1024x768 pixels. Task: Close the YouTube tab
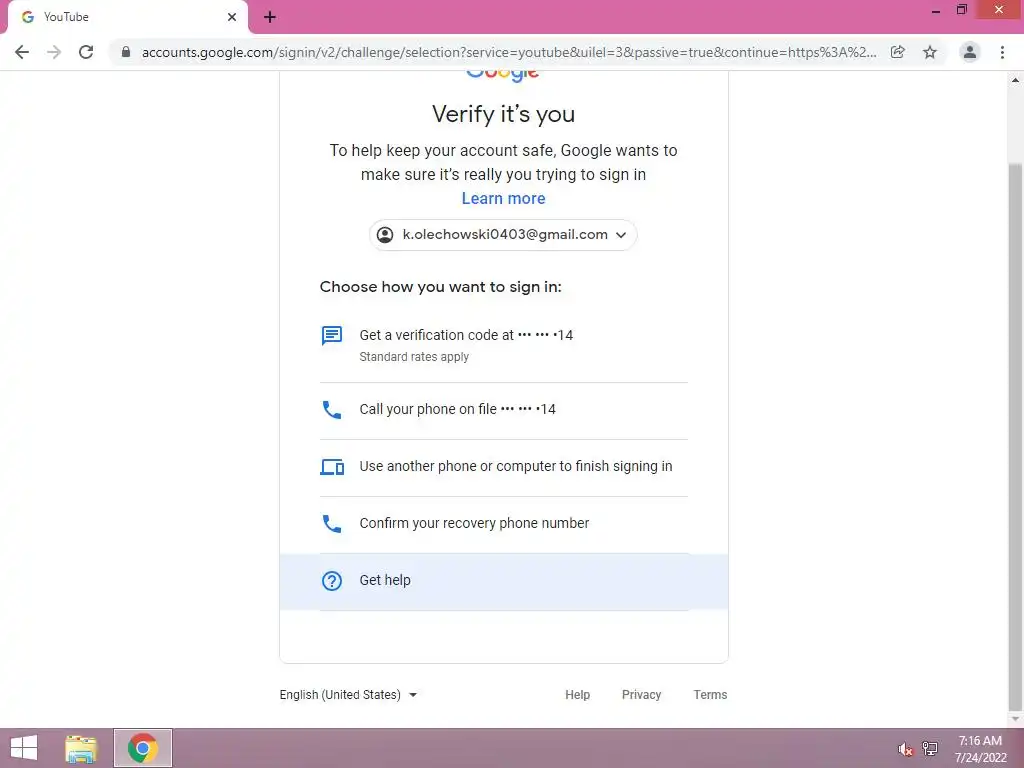click(232, 17)
